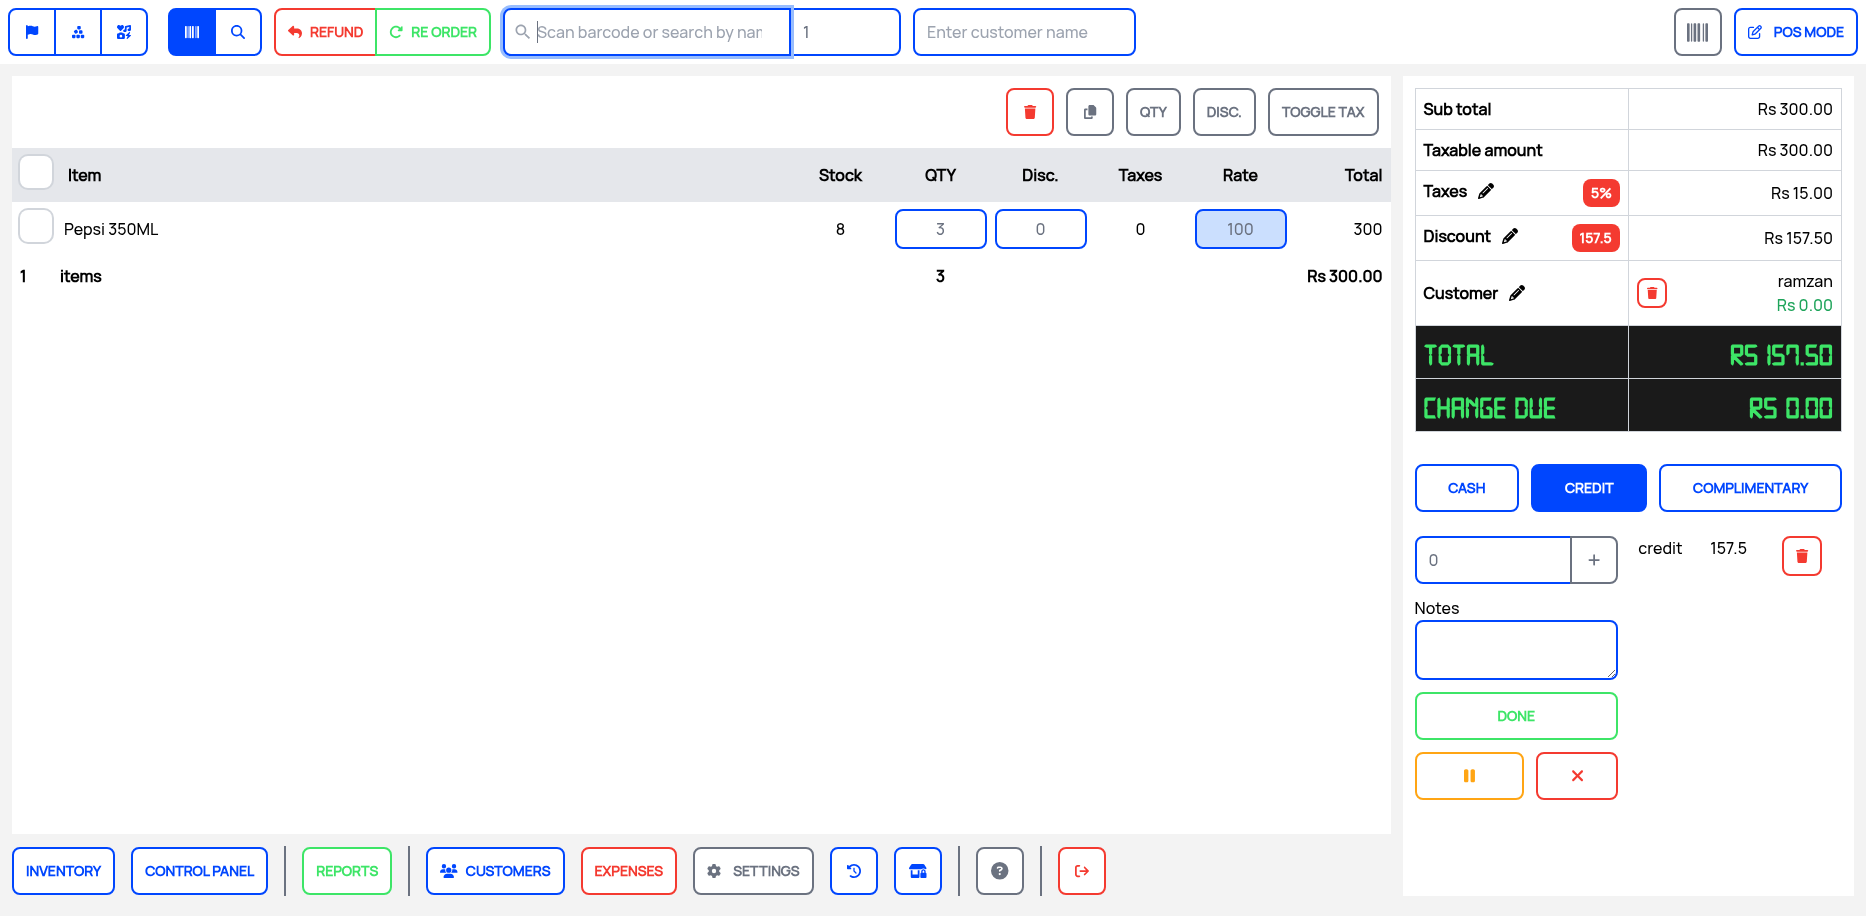Screen dimensions: 1866x916
Task: Click TOGGLE TAX button
Action: [x=1323, y=112]
